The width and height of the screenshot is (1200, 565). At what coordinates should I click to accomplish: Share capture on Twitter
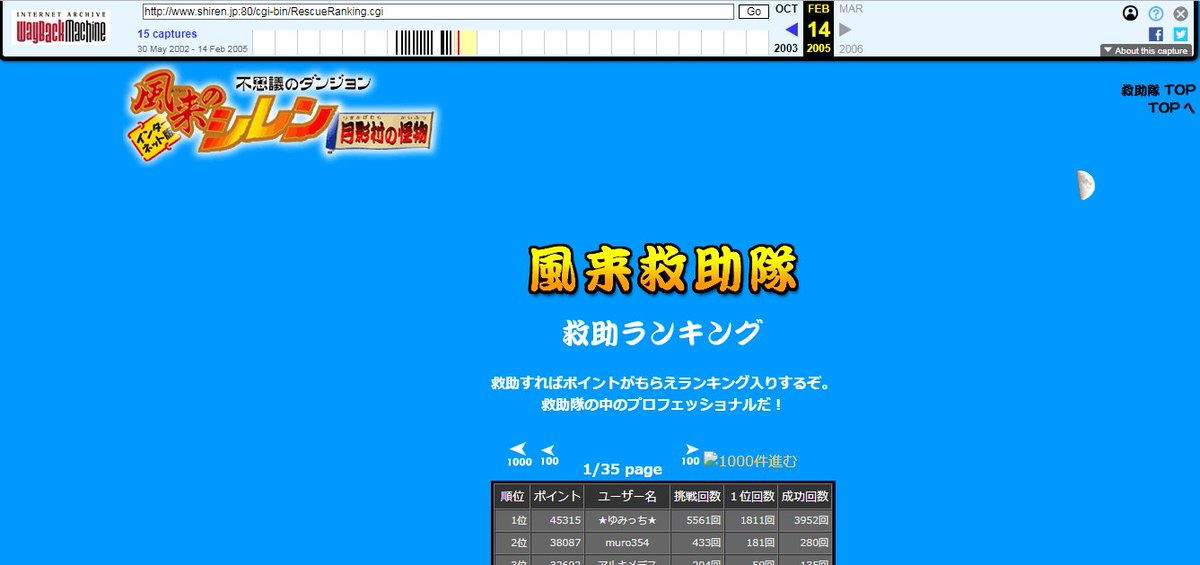coord(1180,34)
